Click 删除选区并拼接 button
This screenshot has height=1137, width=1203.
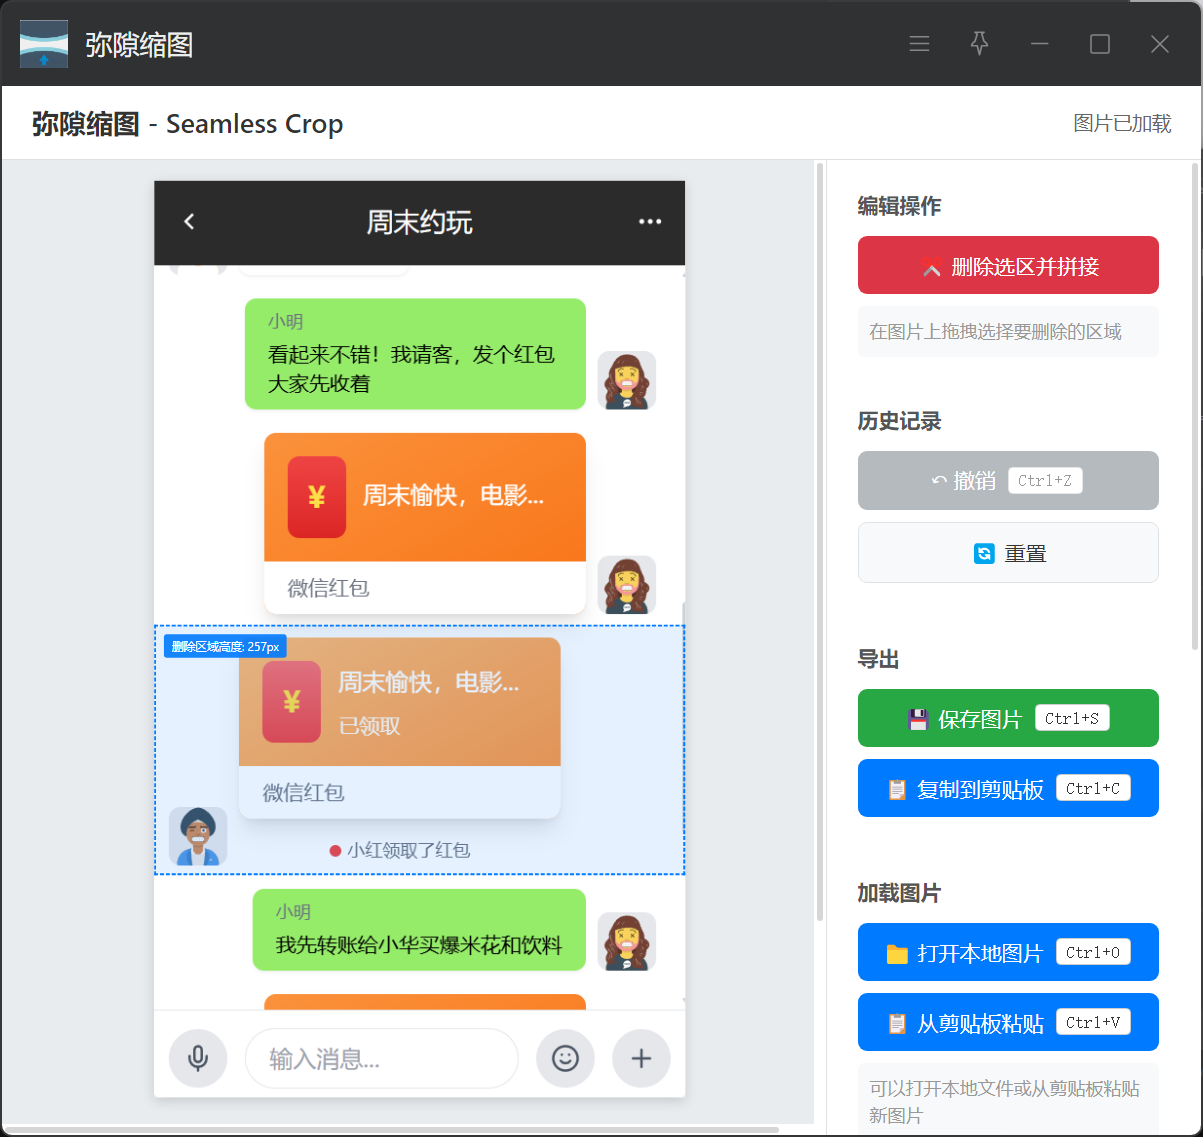[1008, 266]
